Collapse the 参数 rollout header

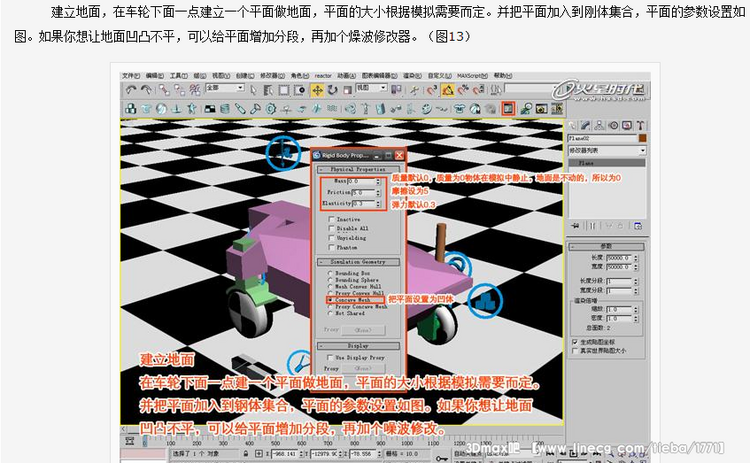tap(606, 246)
